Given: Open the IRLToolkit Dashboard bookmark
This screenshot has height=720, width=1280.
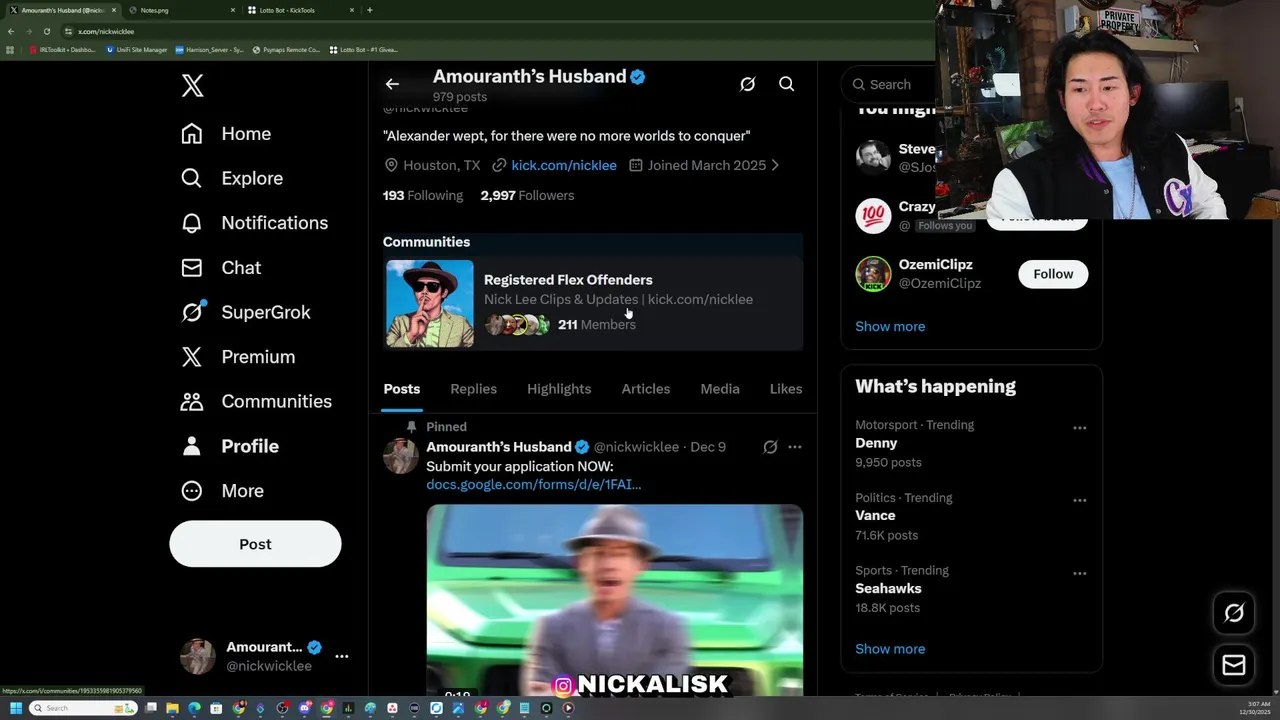Looking at the screenshot, I should 62,49.
